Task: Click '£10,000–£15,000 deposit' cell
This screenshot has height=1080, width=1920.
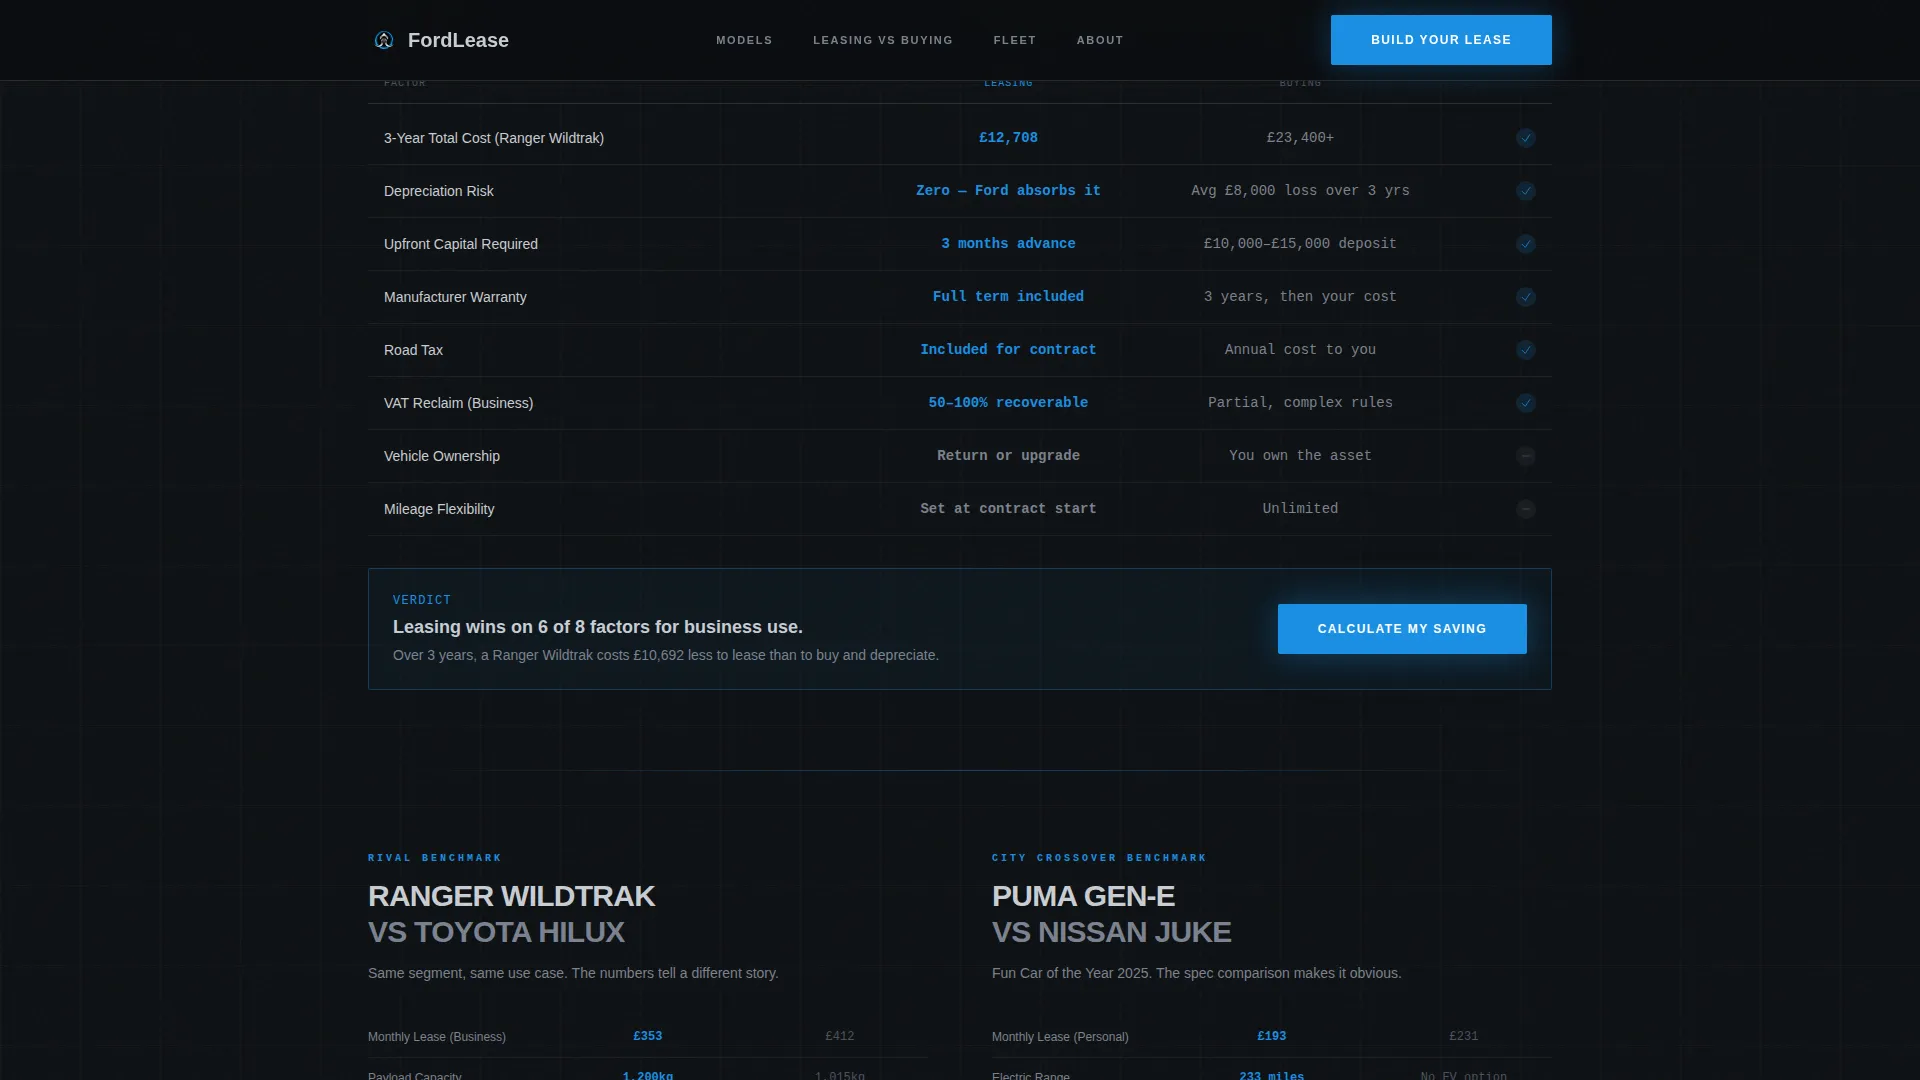Action: click(x=1300, y=244)
